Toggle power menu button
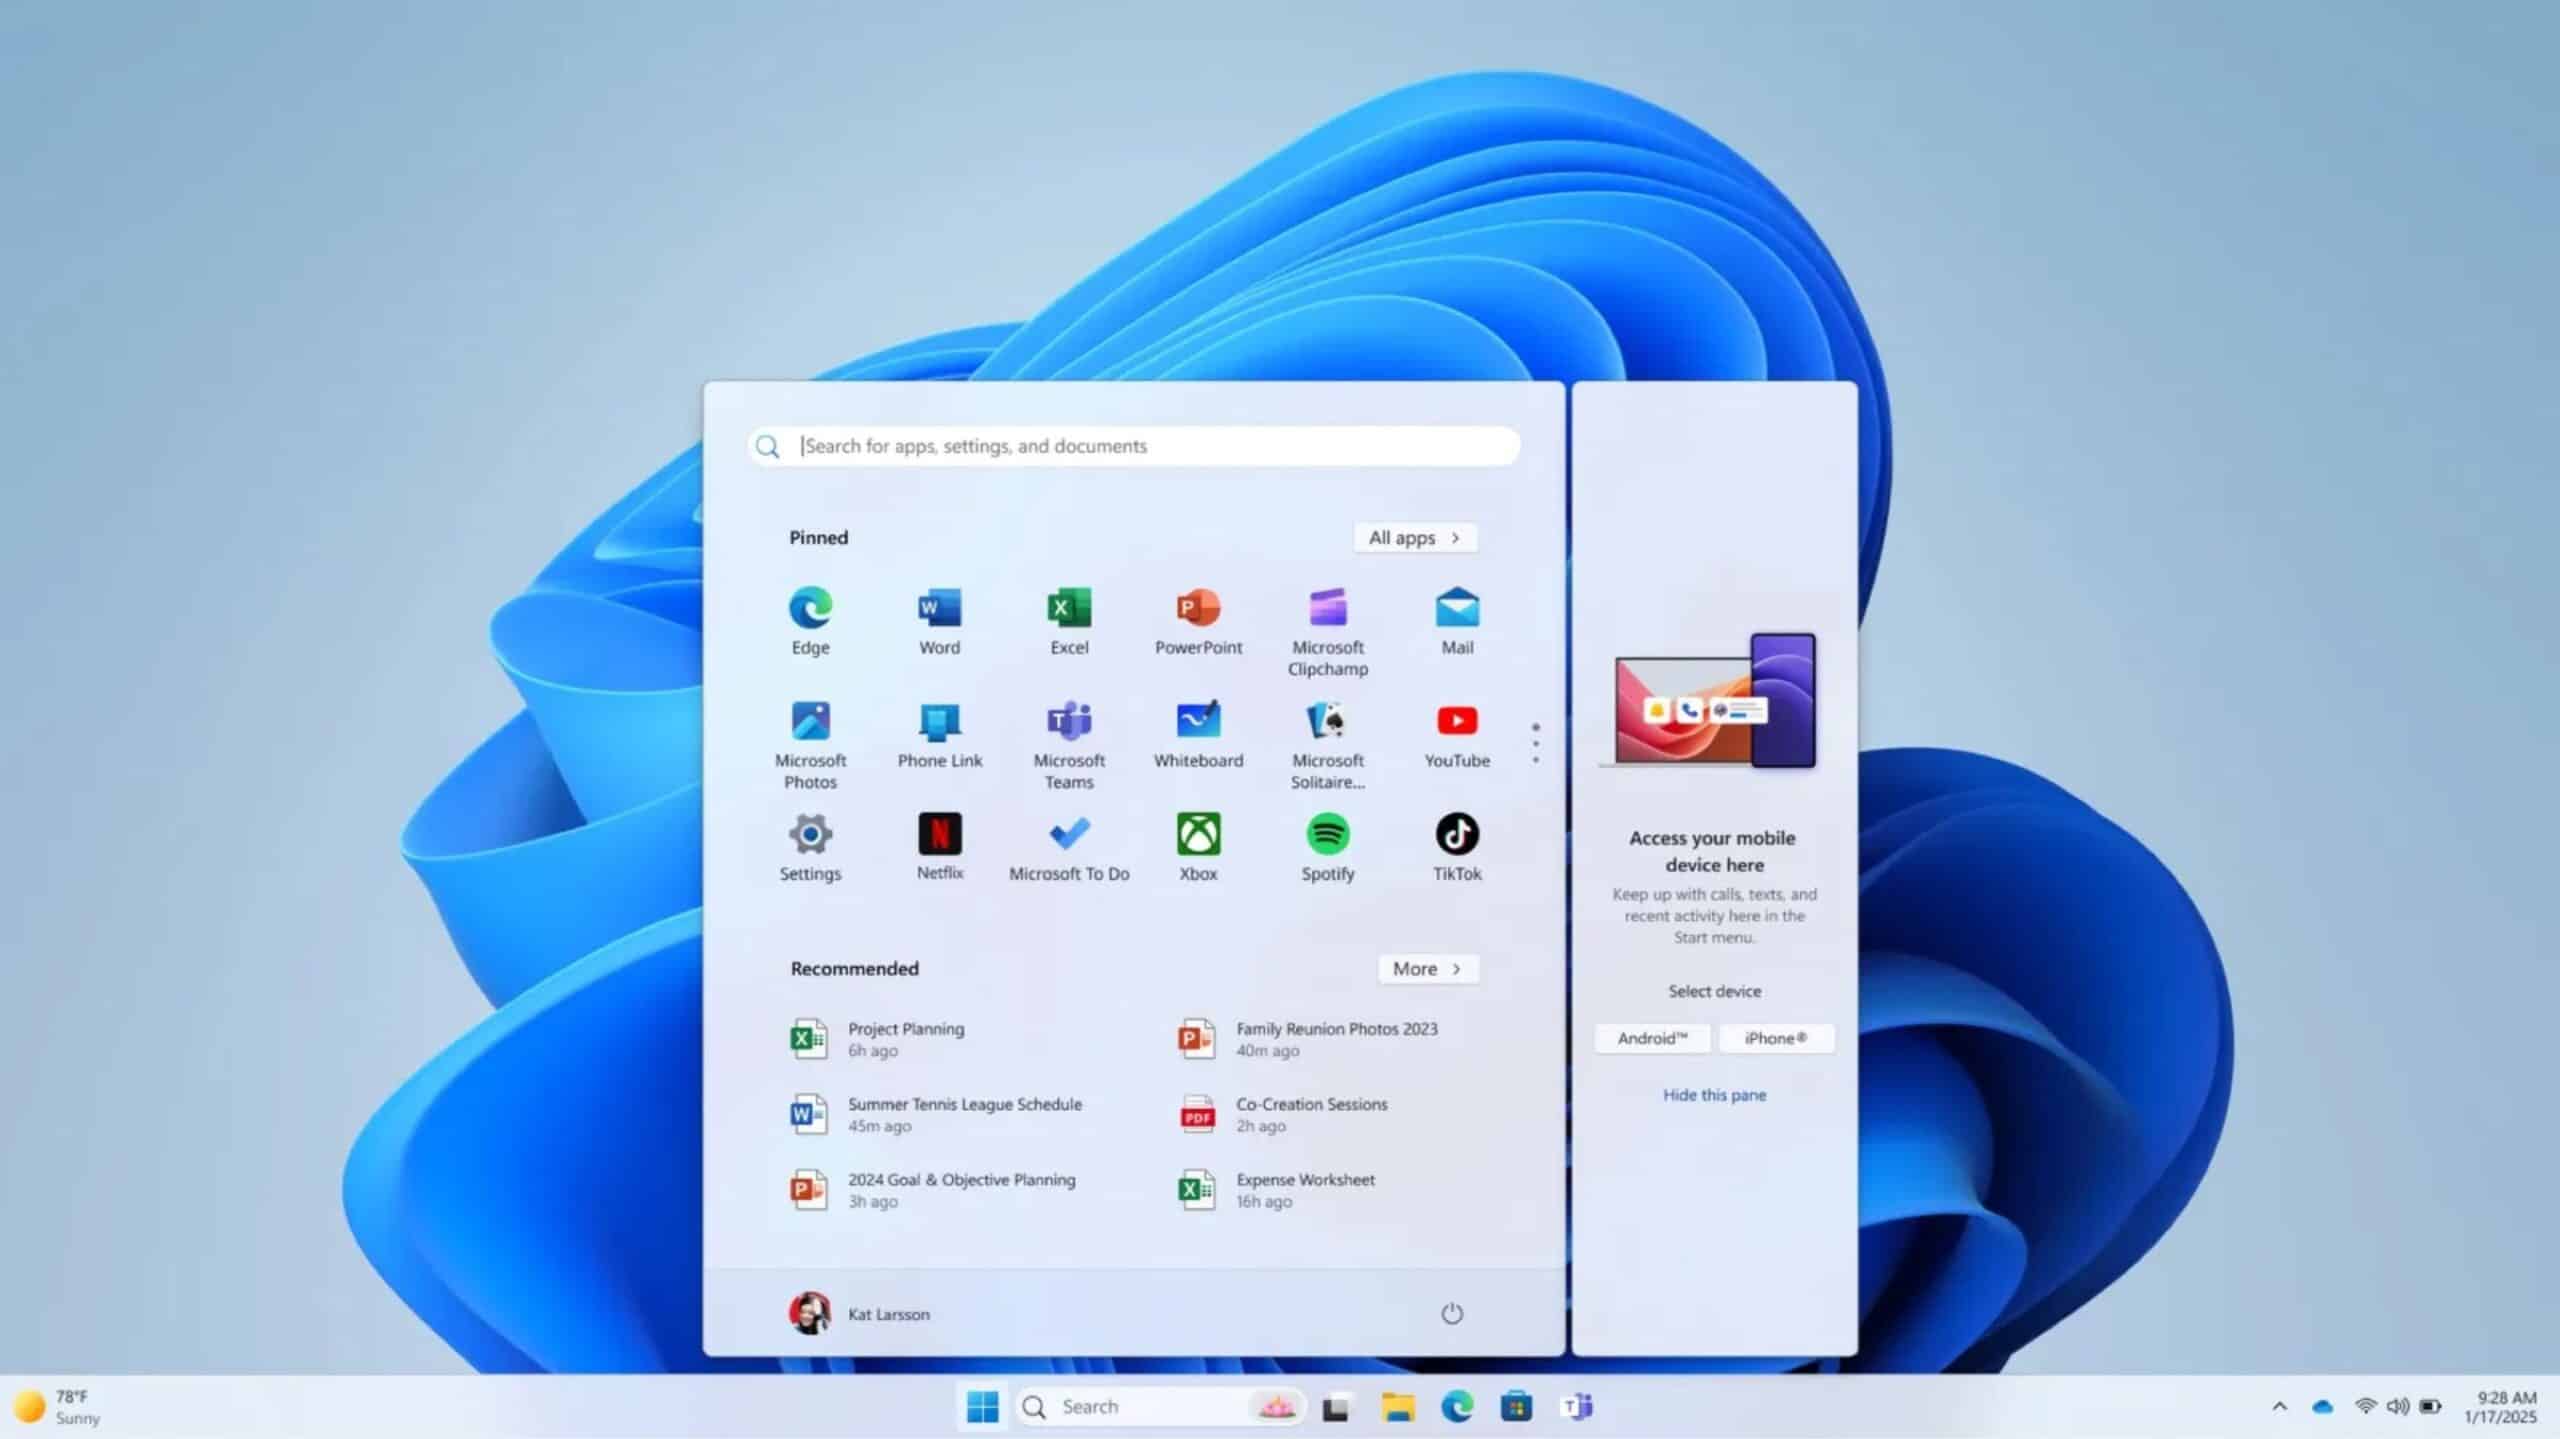2560x1439 pixels. pyautogui.click(x=1452, y=1312)
